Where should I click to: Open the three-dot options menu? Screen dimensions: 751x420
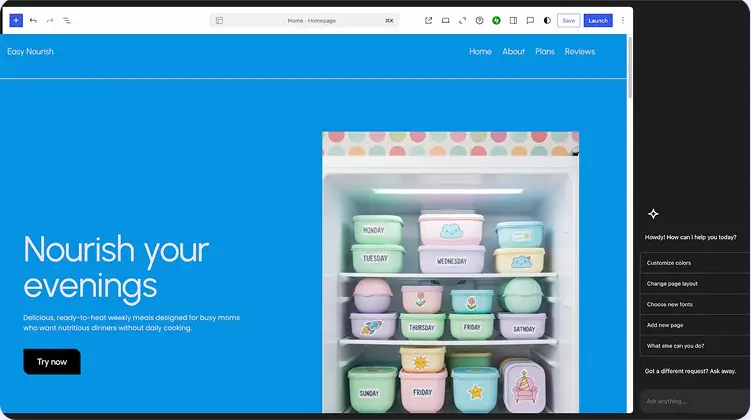(x=623, y=20)
